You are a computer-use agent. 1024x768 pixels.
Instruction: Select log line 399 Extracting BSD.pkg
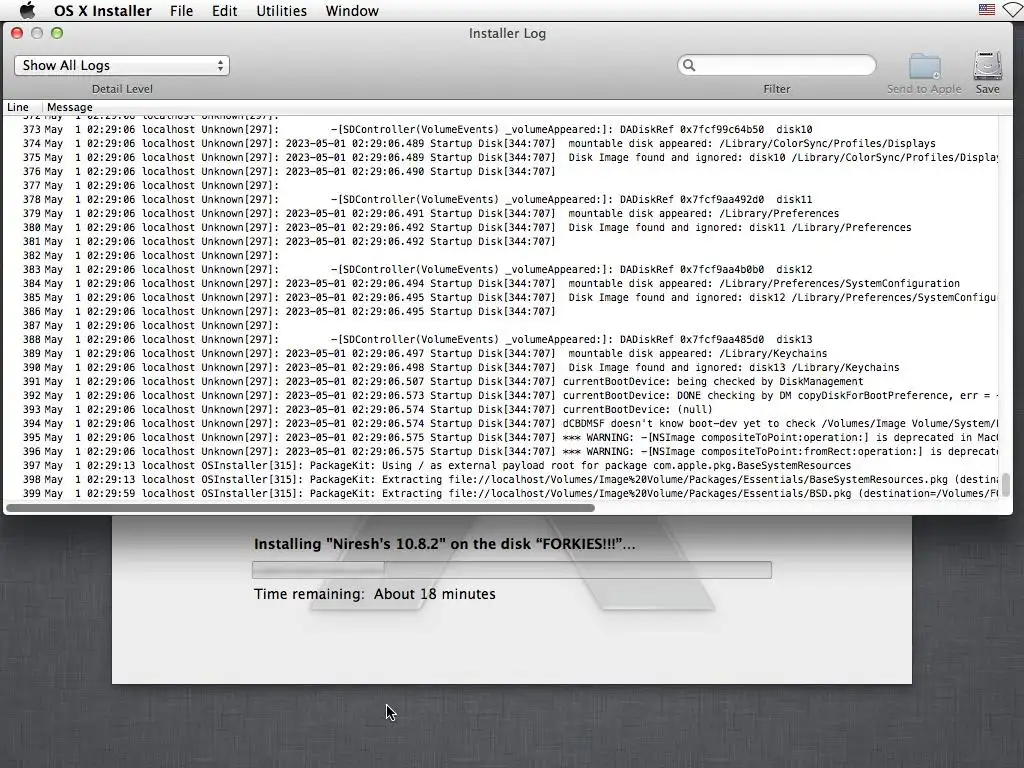pyautogui.click(x=502, y=494)
